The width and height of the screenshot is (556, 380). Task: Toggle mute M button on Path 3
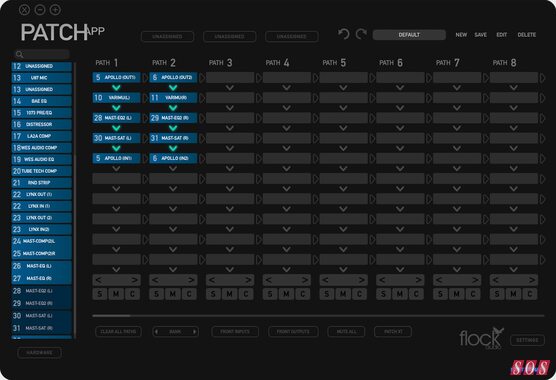click(229, 294)
